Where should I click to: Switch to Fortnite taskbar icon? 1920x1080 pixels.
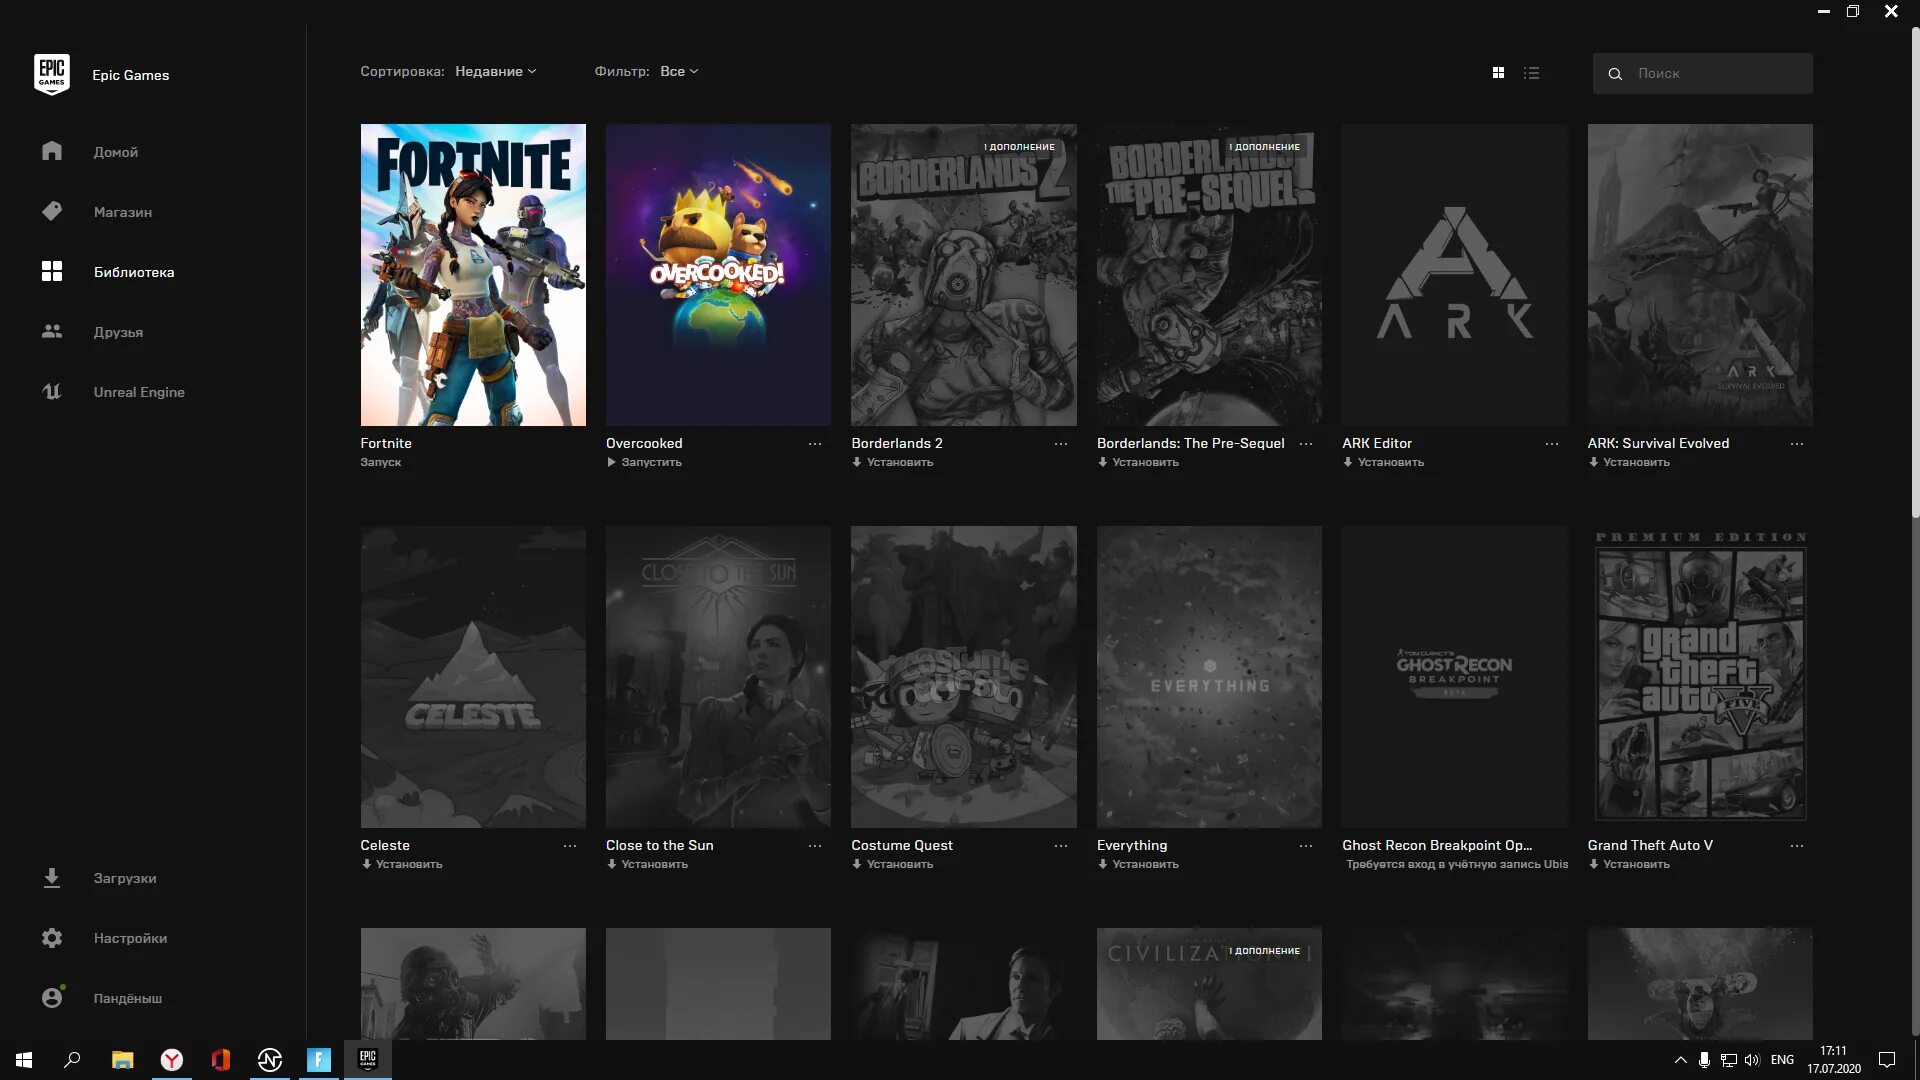(319, 1060)
